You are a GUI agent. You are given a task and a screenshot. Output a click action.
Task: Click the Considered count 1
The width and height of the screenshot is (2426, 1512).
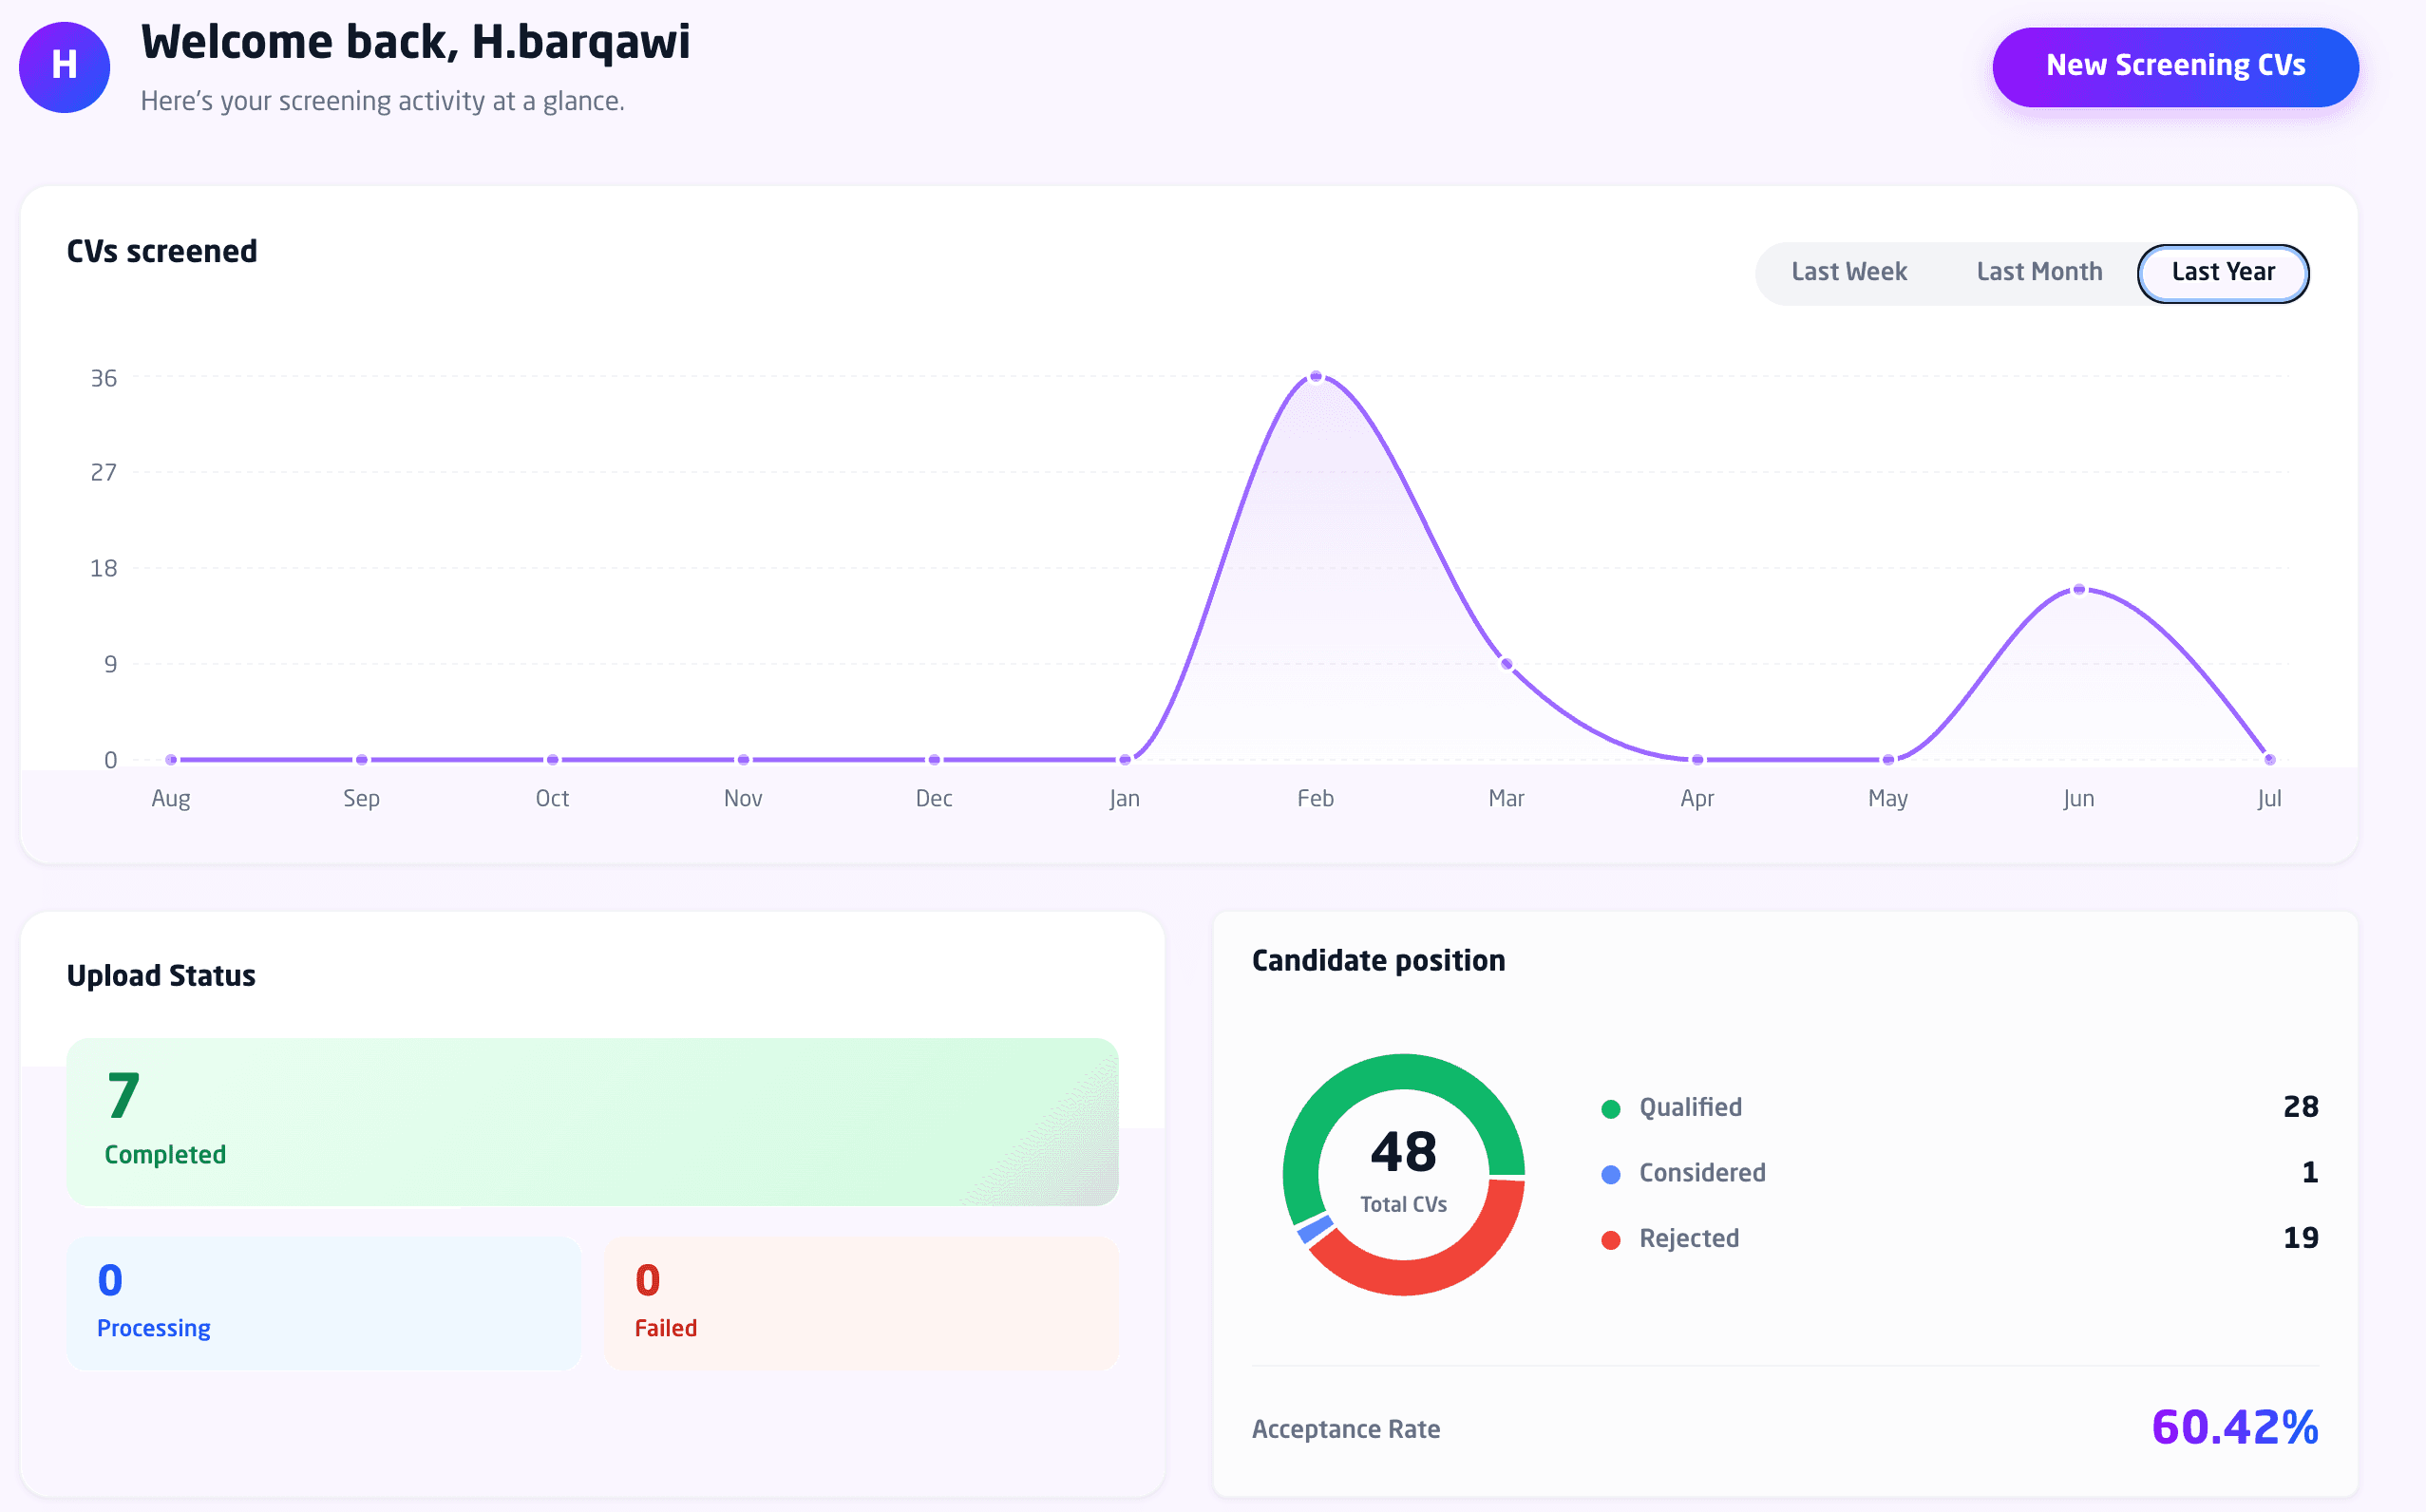click(x=2309, y=1173)
